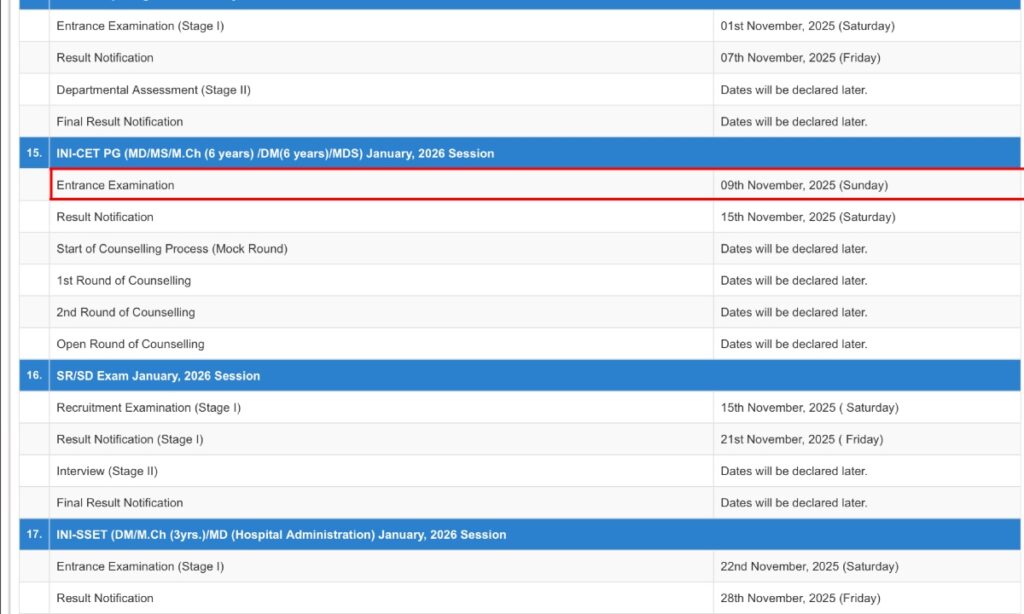Select the 2nd Round of Counselling row
This screenshot has height=614, width=1024.
tap(125, 312)
